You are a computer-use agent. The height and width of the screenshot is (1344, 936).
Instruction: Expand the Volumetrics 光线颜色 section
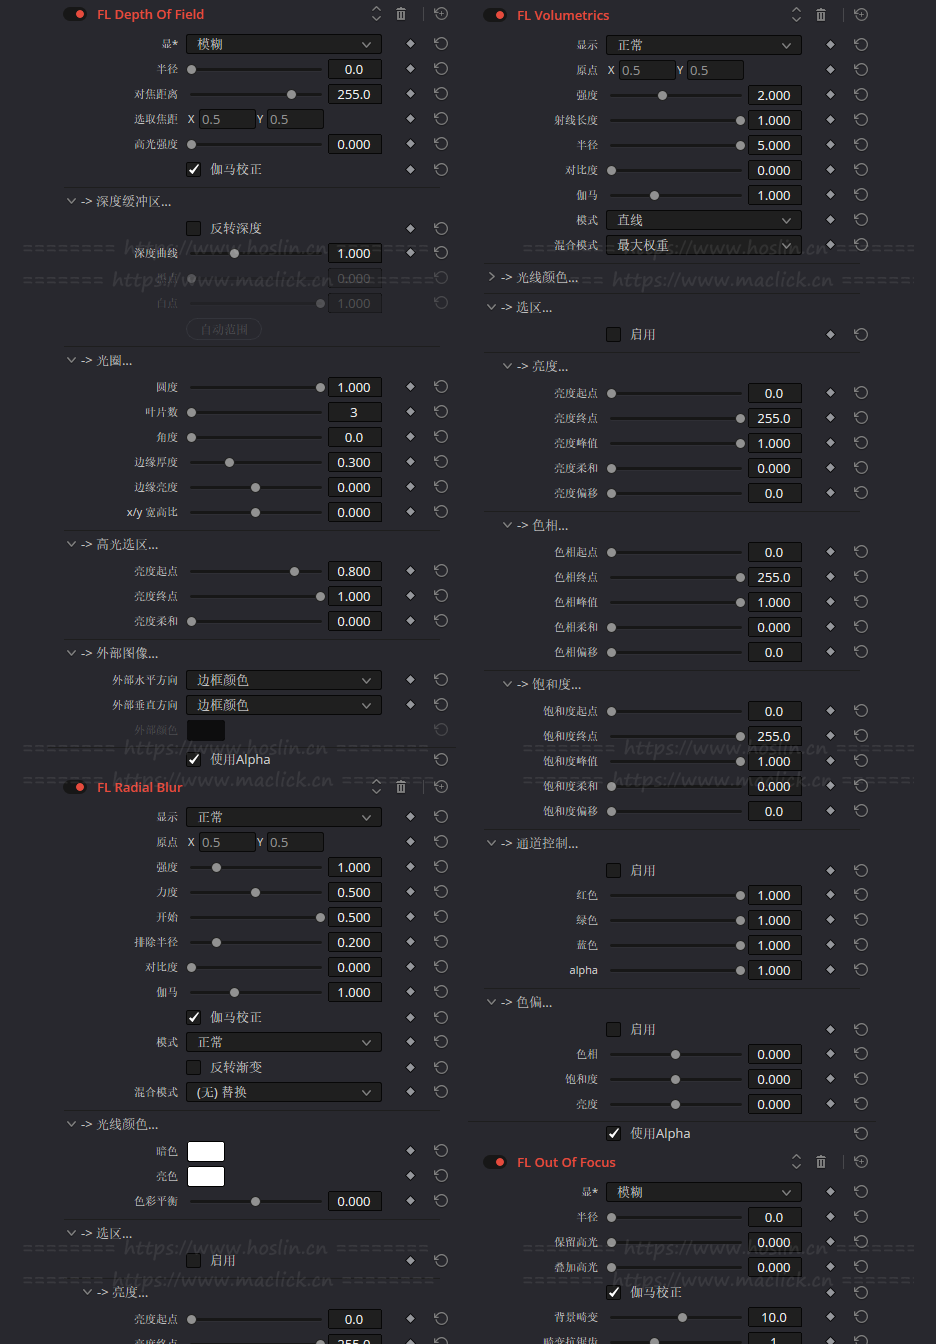[492, 277]
